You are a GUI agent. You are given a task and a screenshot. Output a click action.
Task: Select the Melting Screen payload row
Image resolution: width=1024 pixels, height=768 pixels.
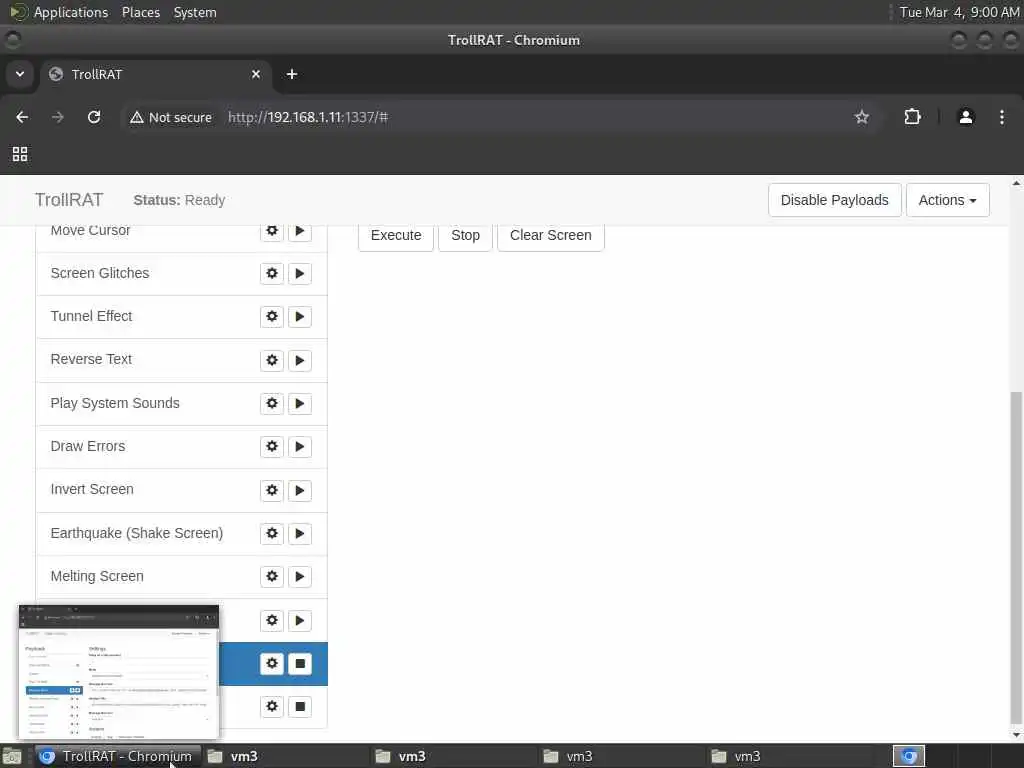pos(182,577)
